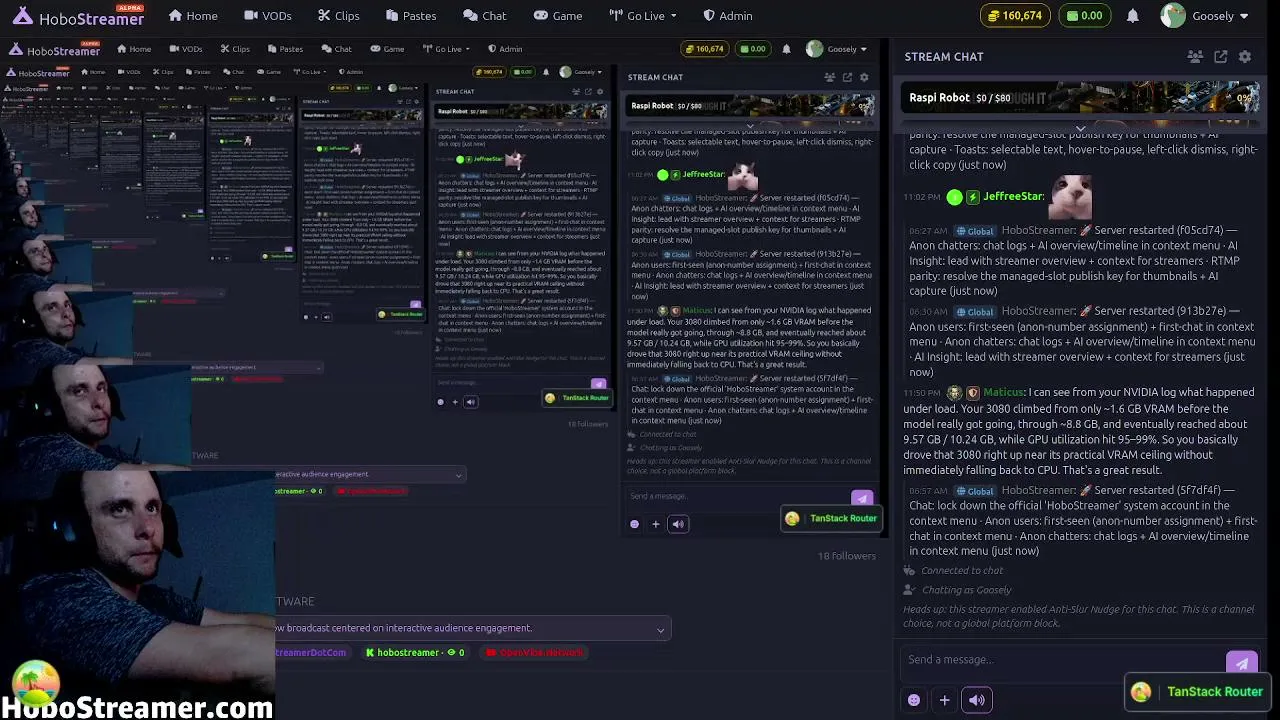Go to Home in the top navigation bar
The width and height of the screenshot is (1280, 720).
(x=193, y=16)
